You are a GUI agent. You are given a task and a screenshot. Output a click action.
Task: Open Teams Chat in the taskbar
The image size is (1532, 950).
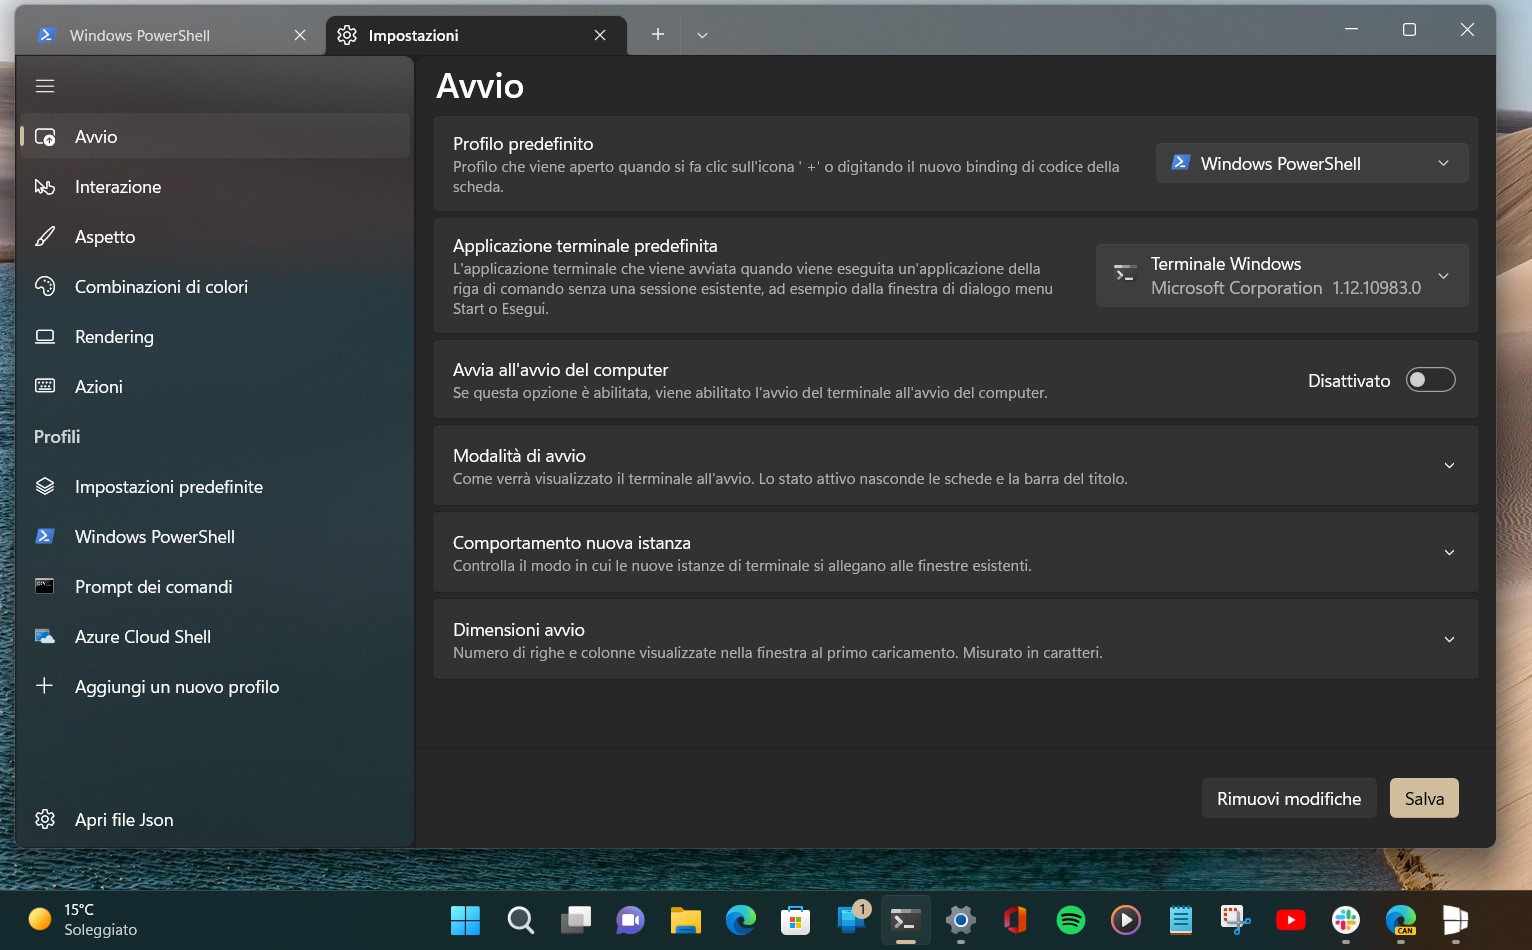click(x=630, y=920)
